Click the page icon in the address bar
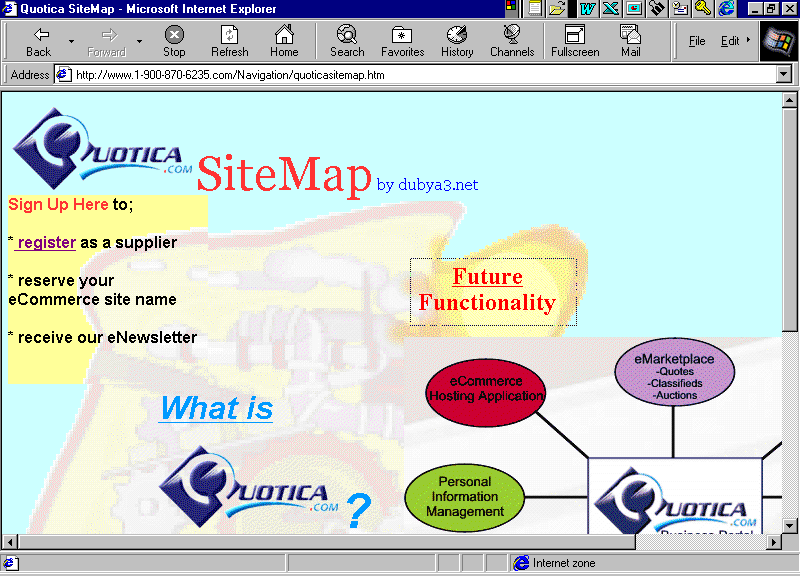This screenshot has height=576, width=800. coord(63,74)
